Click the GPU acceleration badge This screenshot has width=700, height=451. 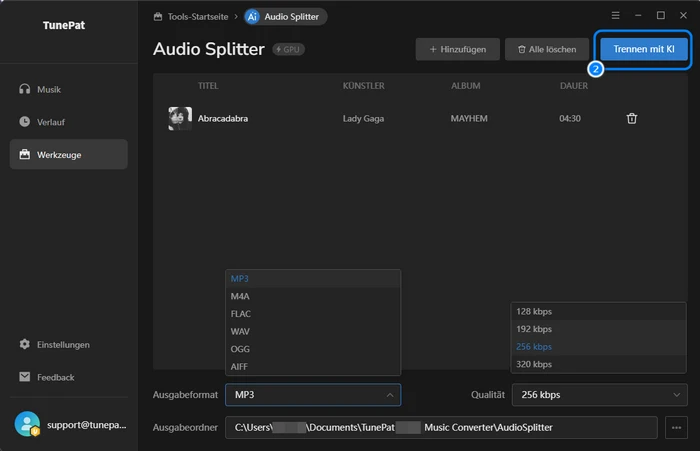(288, 49)
